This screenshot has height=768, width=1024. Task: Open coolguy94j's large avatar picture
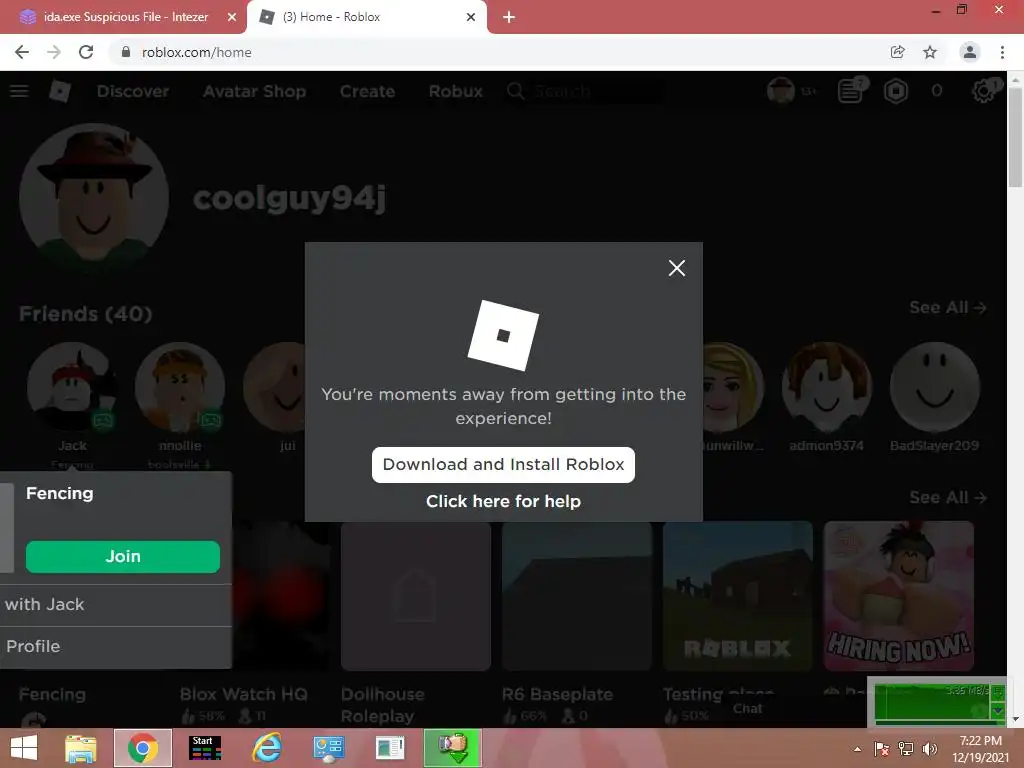click(x=94, y=198)
